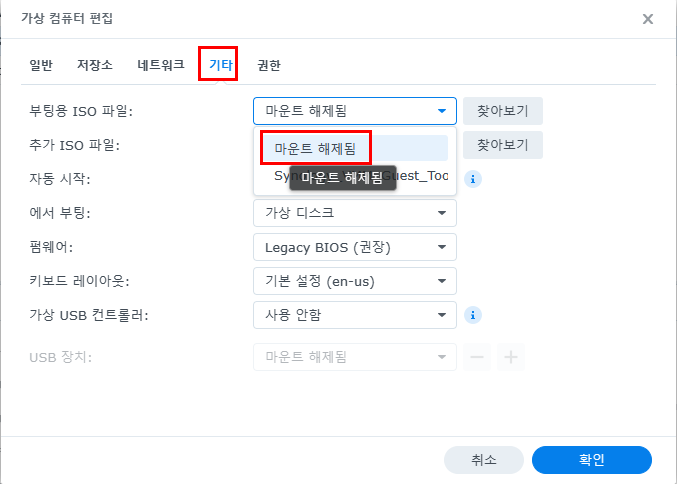Open the firmware Legacy BIOS dropdown

coord(355,247)
